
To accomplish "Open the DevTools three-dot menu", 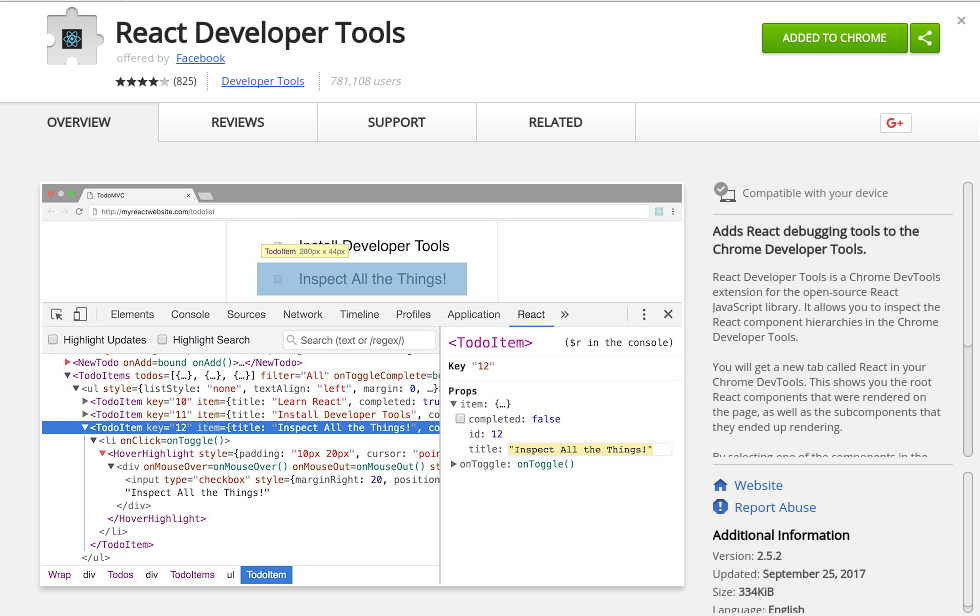I will pos(644,314).
